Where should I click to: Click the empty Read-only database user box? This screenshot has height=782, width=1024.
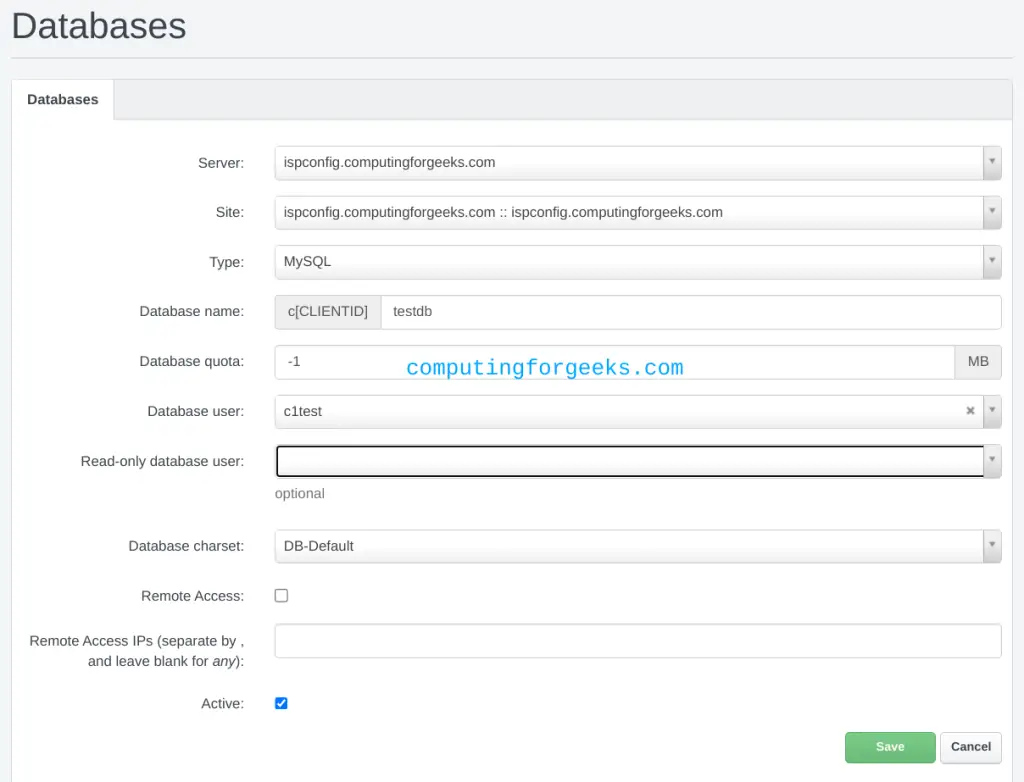(630, 461)
